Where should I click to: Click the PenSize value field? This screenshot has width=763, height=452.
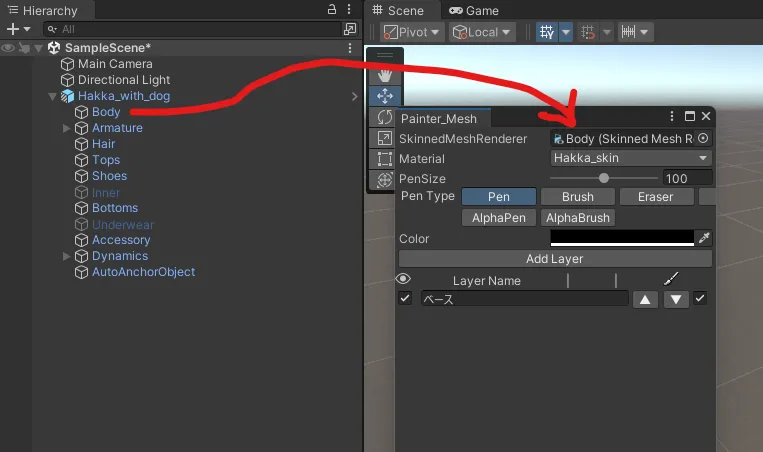(x=687, y=179)
